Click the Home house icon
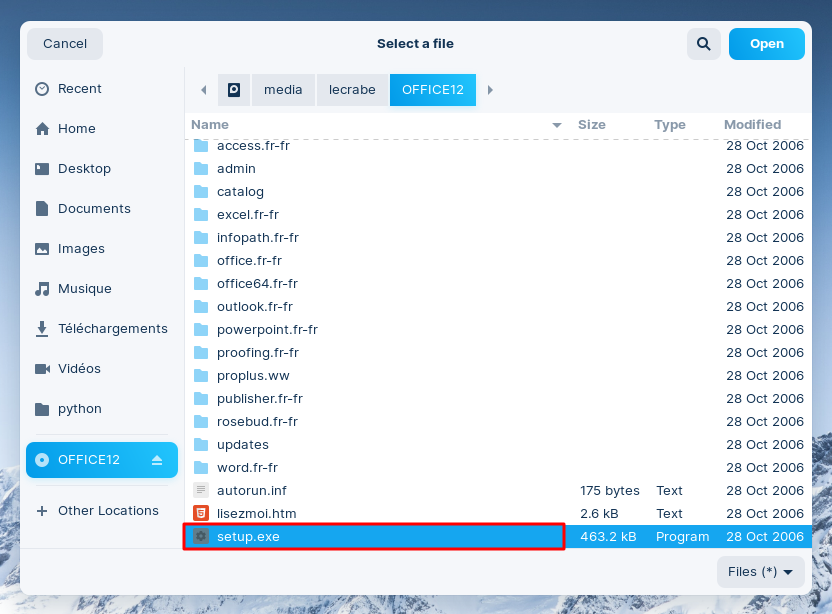832x614 pixels. (x=42, y=128)
